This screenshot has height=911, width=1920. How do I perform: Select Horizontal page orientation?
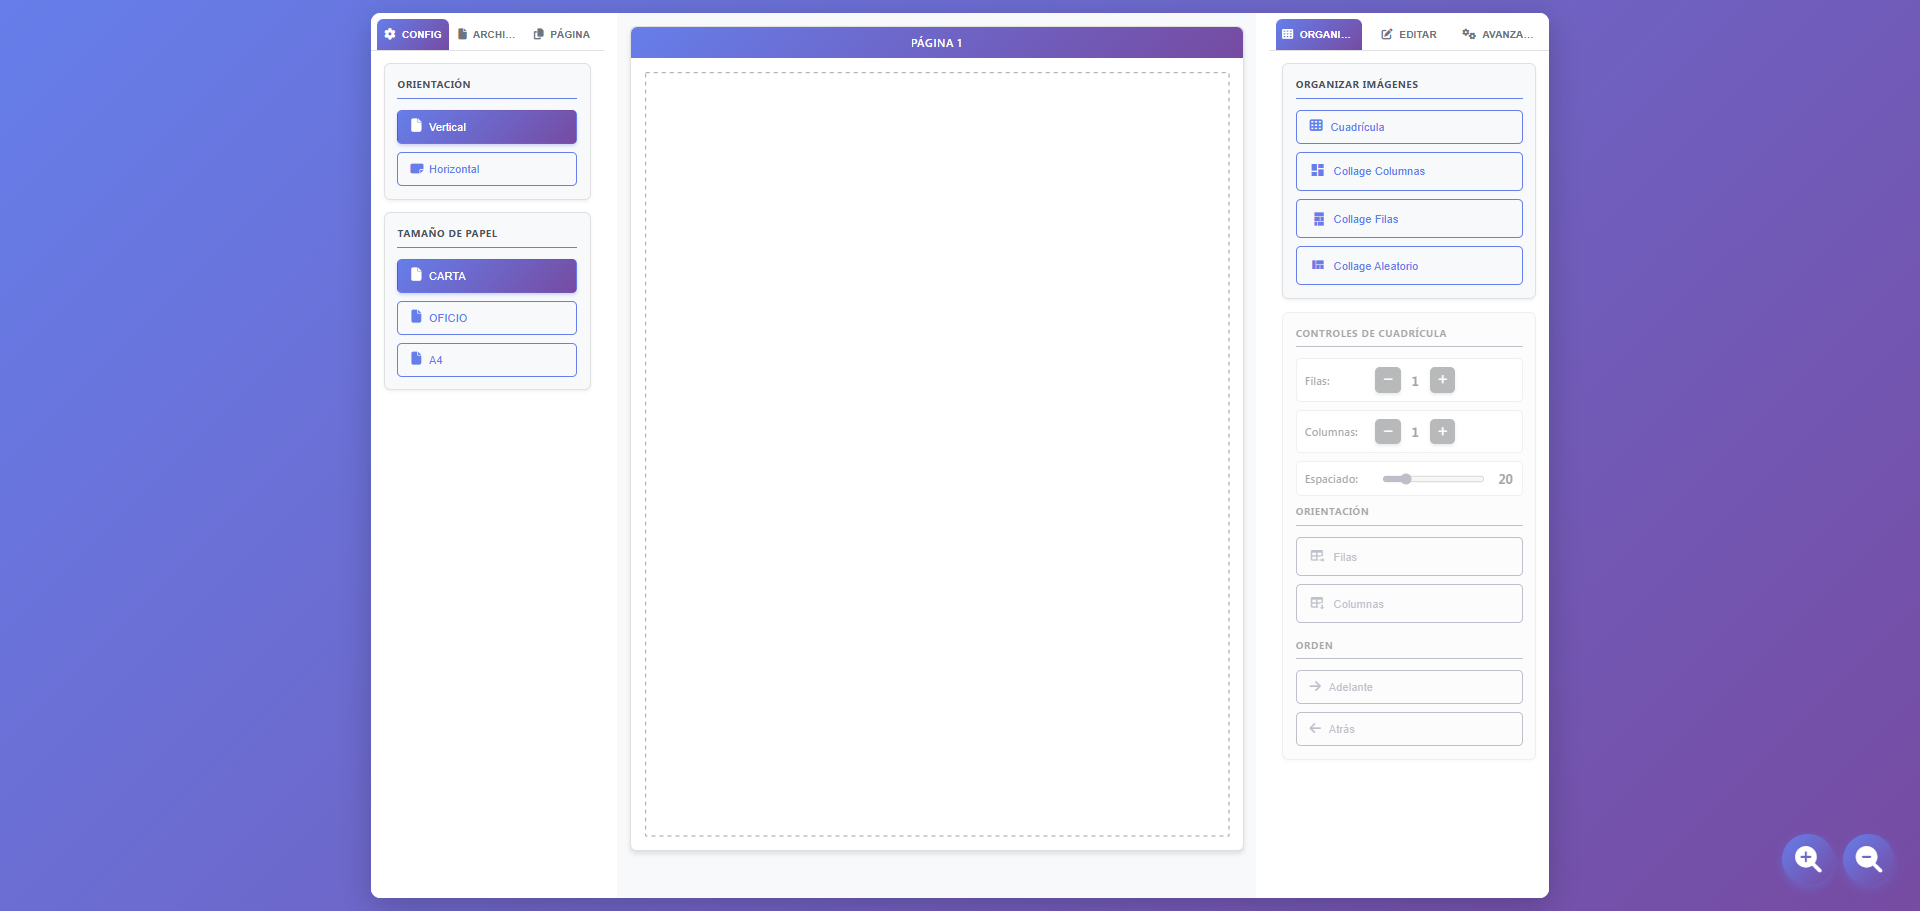pyautogui.click(x=486, y=169)
